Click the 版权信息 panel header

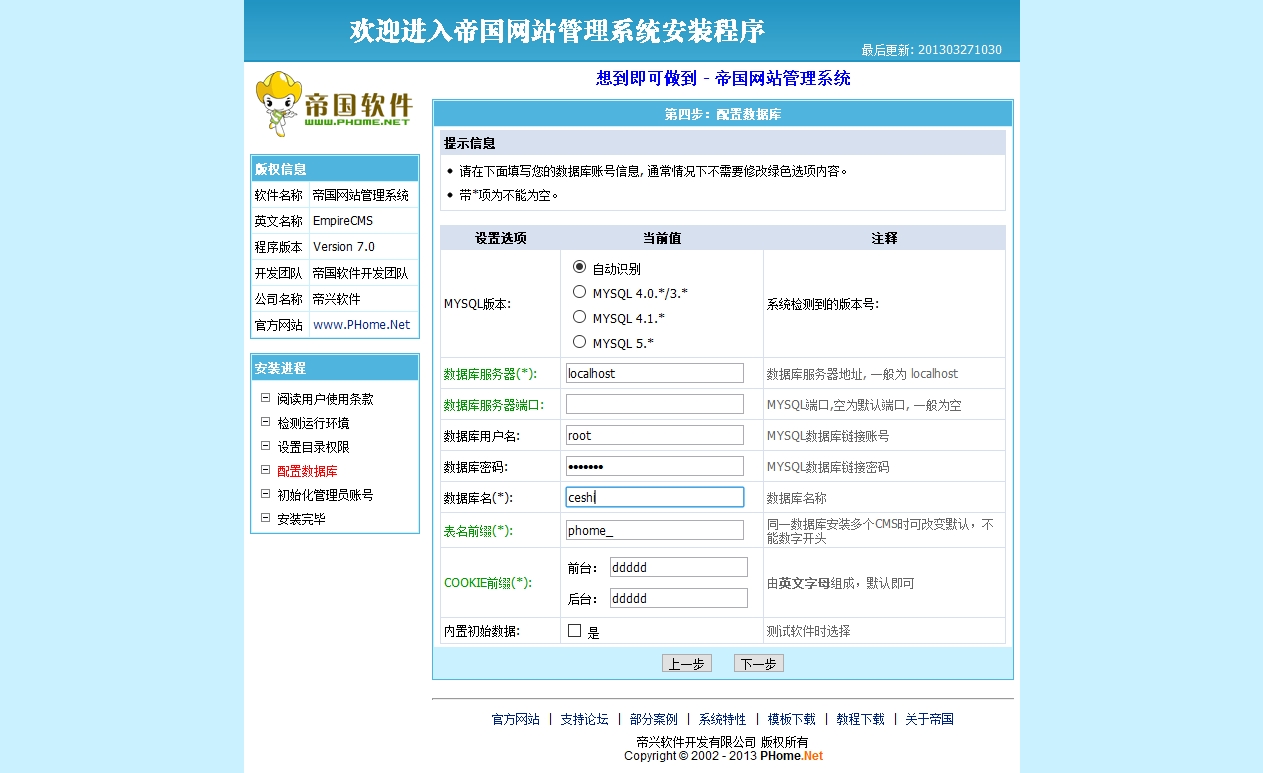point(335,169)
